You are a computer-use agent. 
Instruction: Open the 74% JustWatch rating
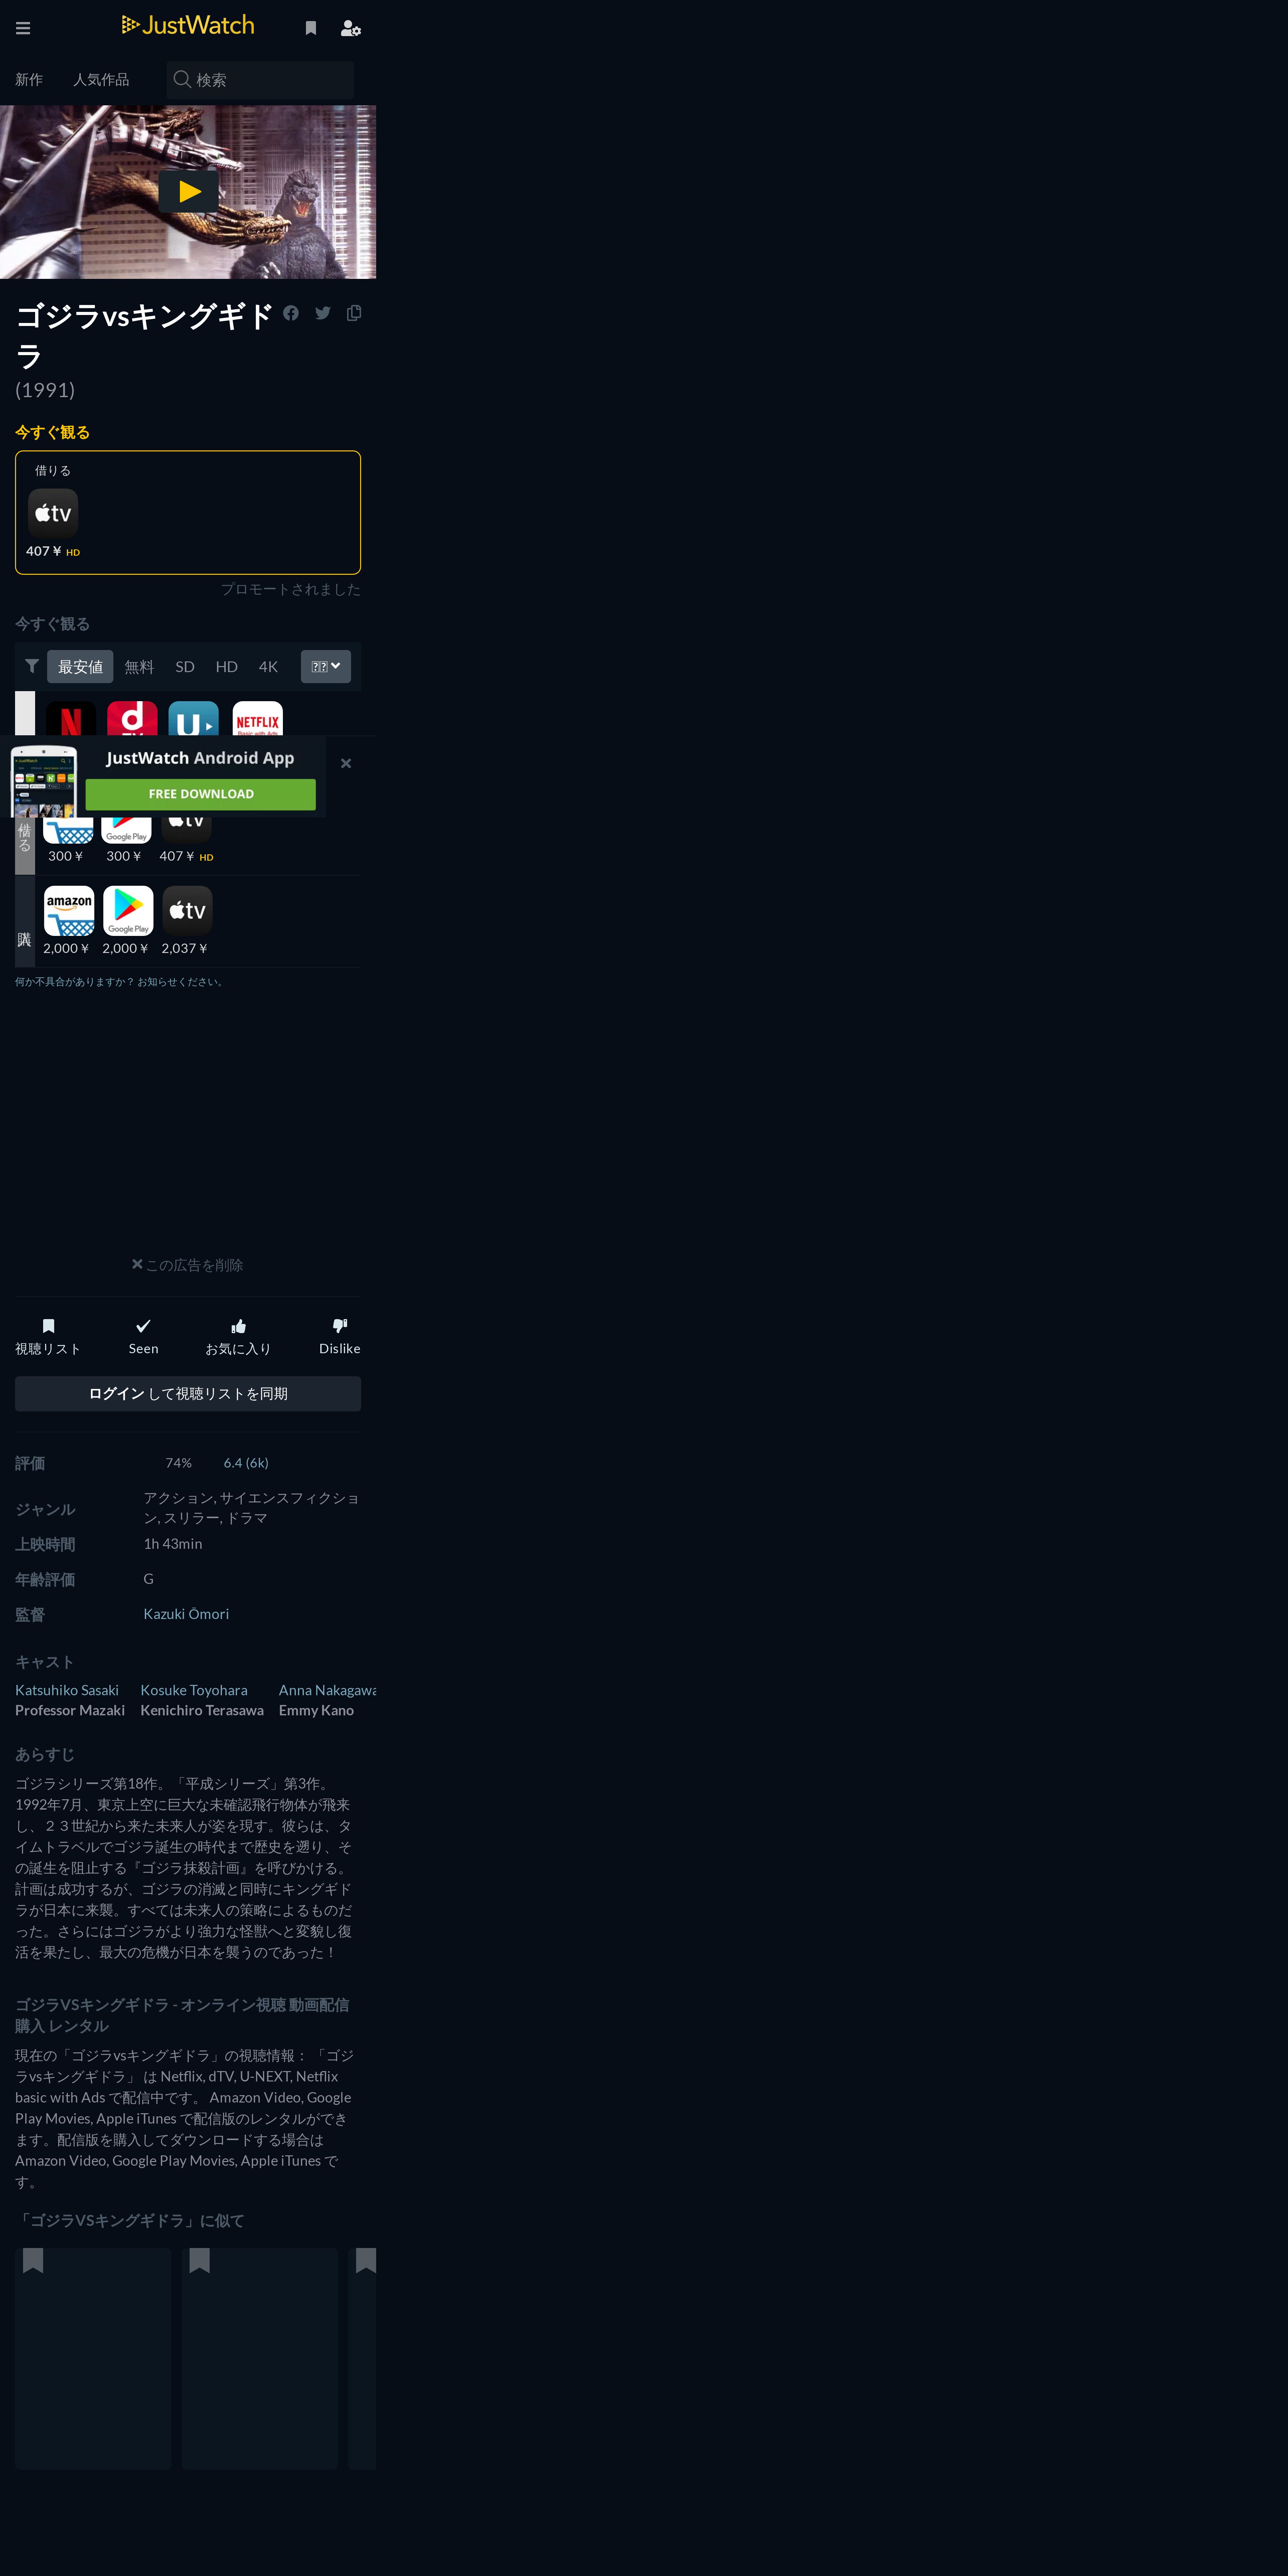178,1463
